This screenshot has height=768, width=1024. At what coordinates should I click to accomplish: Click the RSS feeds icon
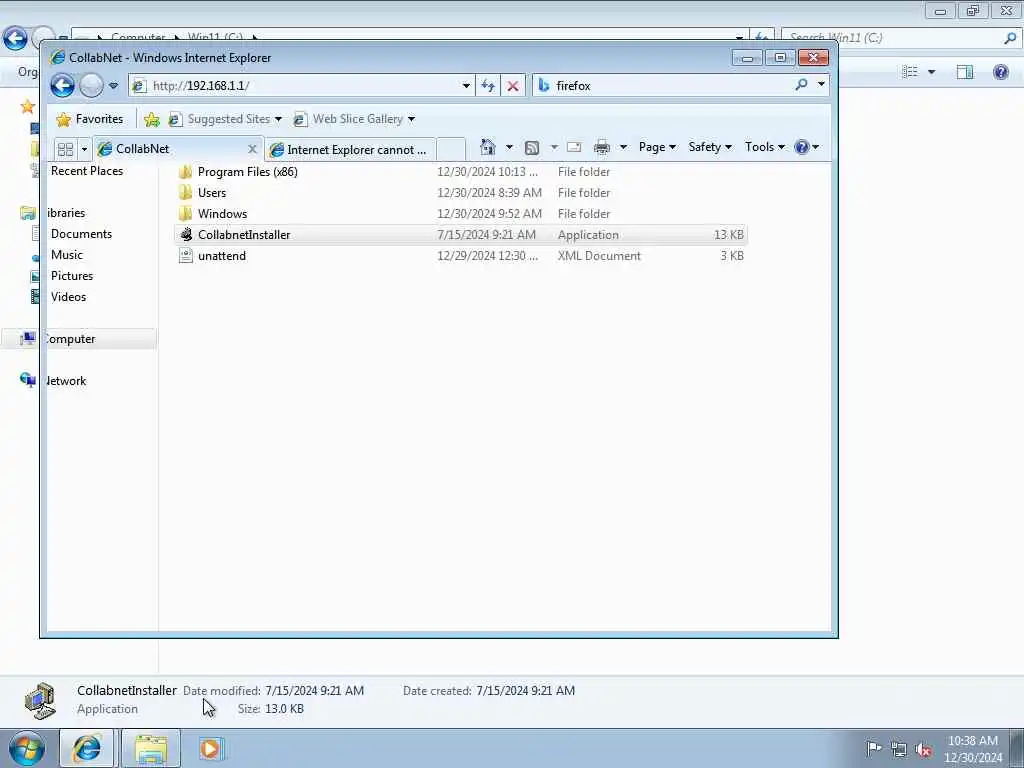pyautogui.click(x=532, y=148)
